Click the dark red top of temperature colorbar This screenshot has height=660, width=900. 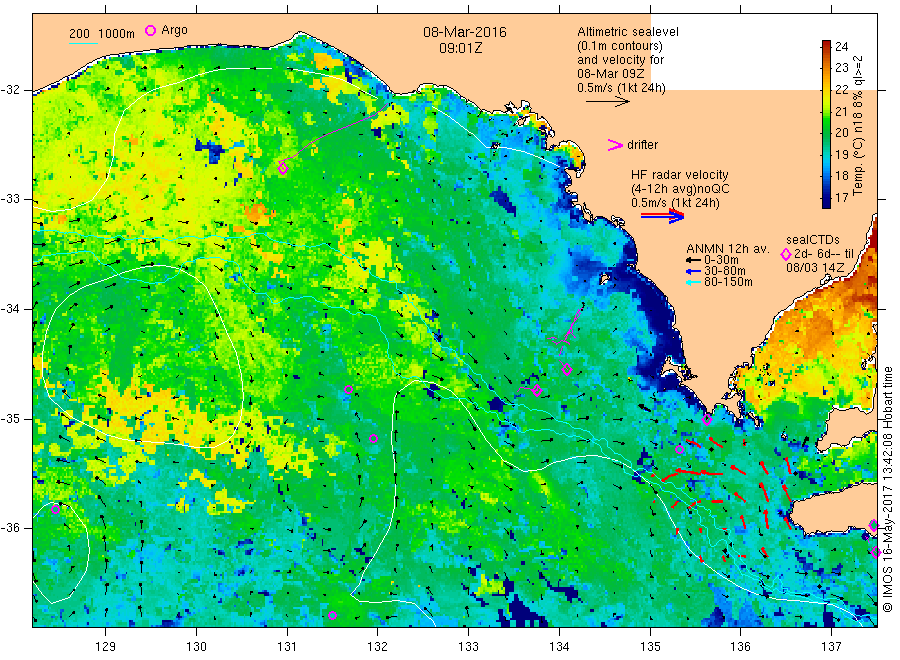coord(826,46)
